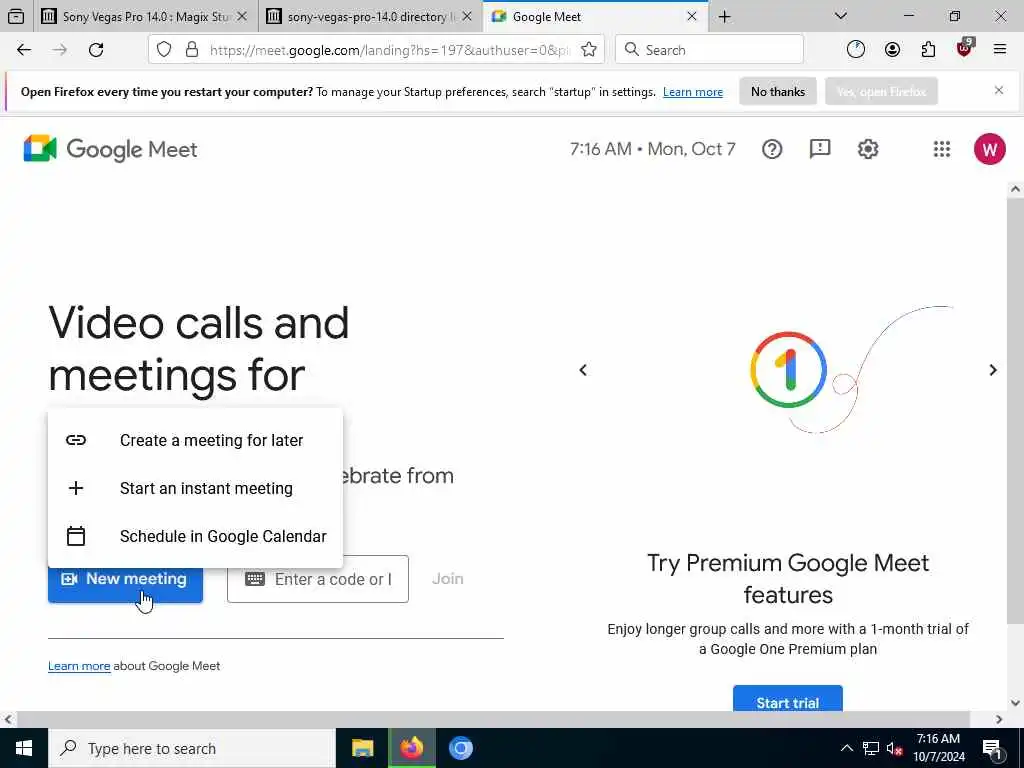Open the Google apps grid
Image resolution: width=1024 pixels, height=768 pixels.
[x=942, y=149]
